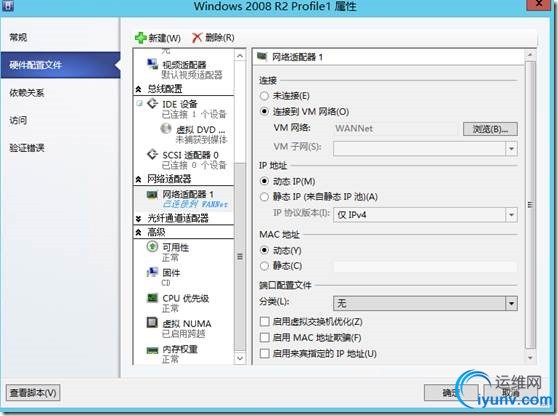This screenshot has width=558, height=416.
Task: Choose 静态 IP (来自静态 IP 池) radio option
Action: tap(264, 197)
